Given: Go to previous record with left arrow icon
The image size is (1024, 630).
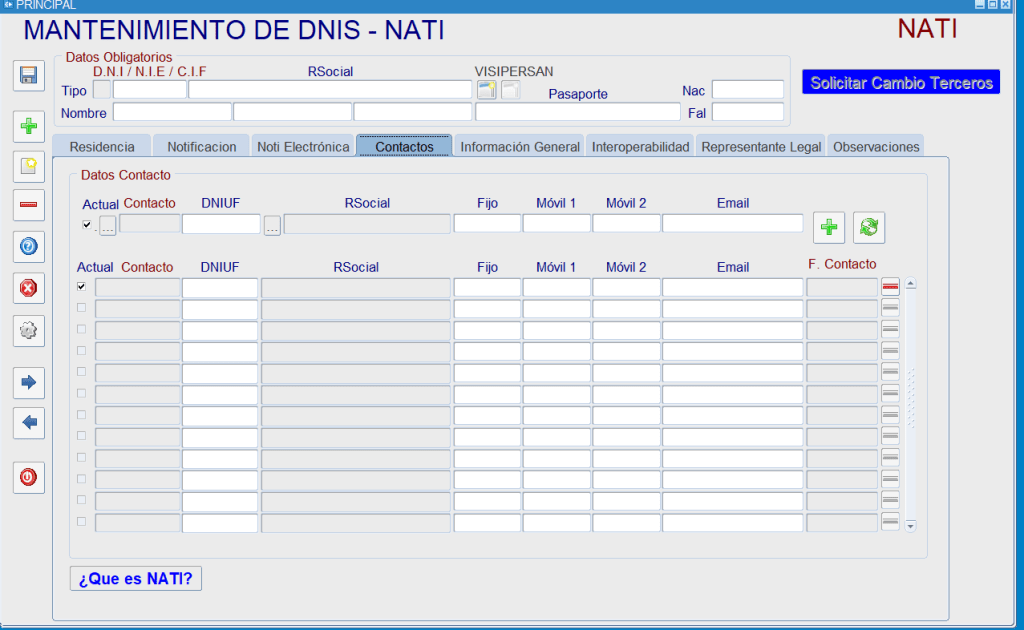Looking at the screenshot, I should [28, 422].
